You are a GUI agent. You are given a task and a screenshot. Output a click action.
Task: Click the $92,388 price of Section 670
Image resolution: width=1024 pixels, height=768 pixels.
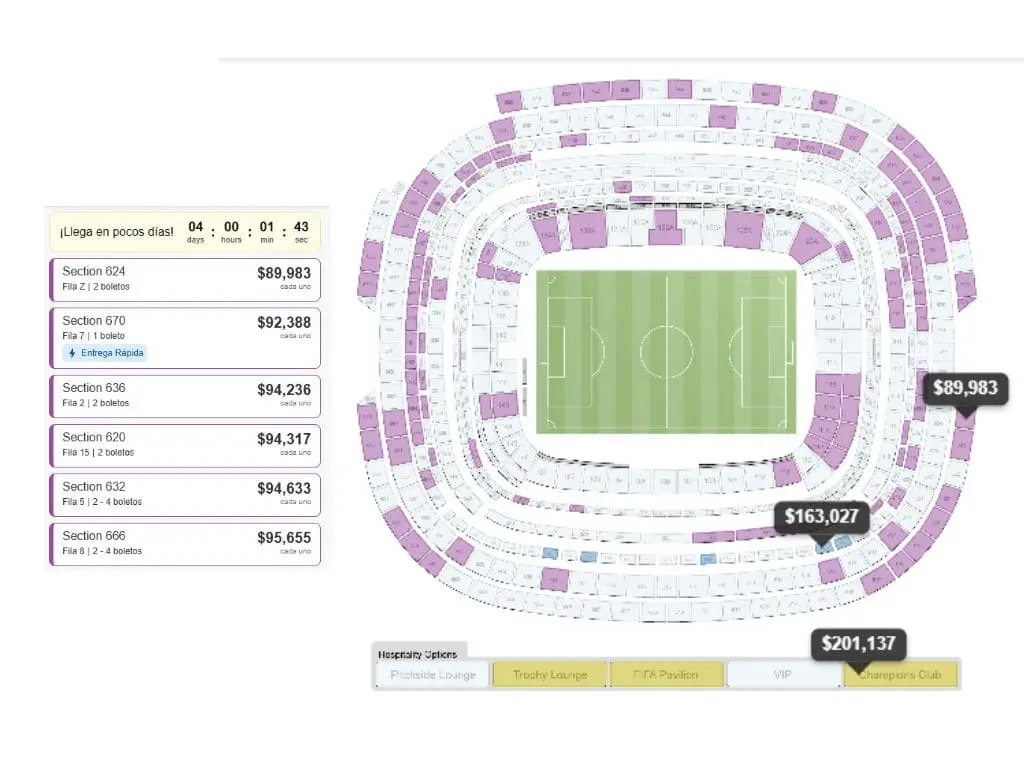pos(284,323)
